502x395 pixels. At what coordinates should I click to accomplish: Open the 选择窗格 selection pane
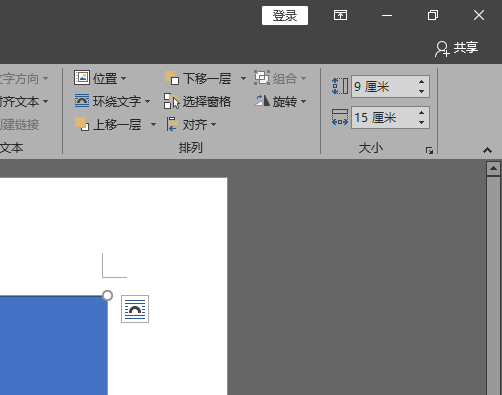point(197,101)
